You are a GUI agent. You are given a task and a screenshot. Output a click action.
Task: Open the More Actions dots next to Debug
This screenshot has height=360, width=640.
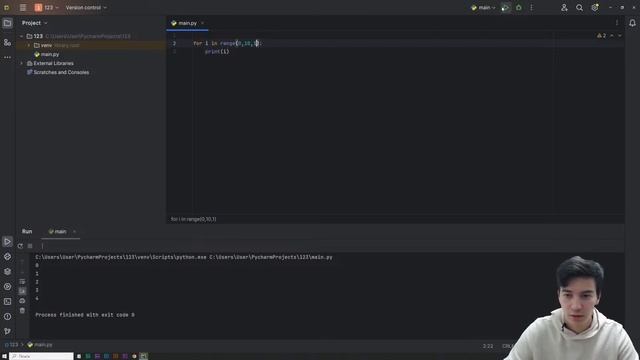click(531, 8)
